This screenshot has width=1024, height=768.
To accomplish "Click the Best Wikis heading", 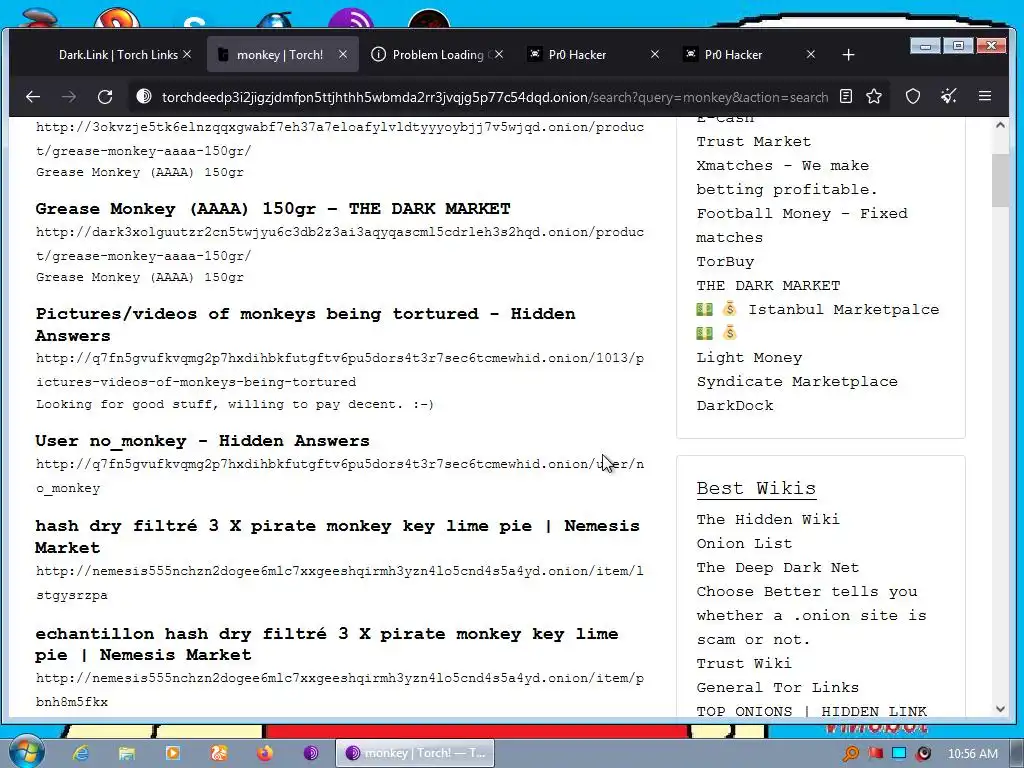I will [x=756, y=488].
